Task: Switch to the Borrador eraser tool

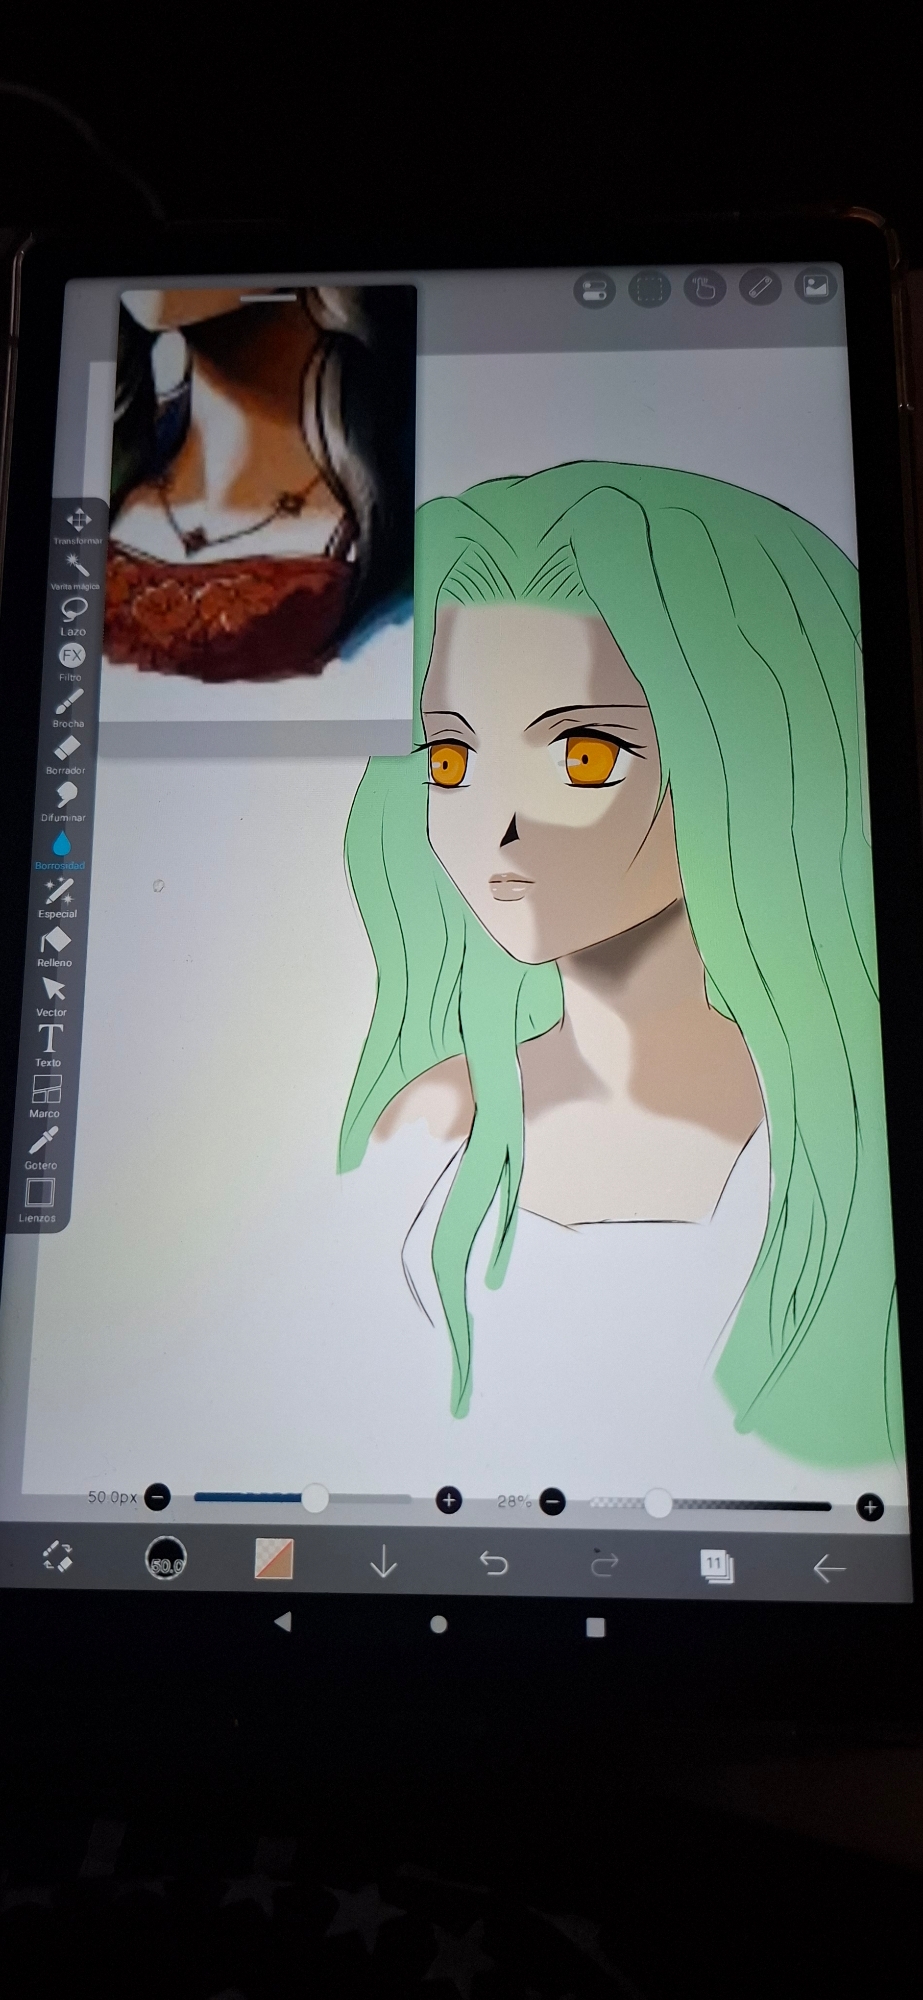Action: point(66,748)
